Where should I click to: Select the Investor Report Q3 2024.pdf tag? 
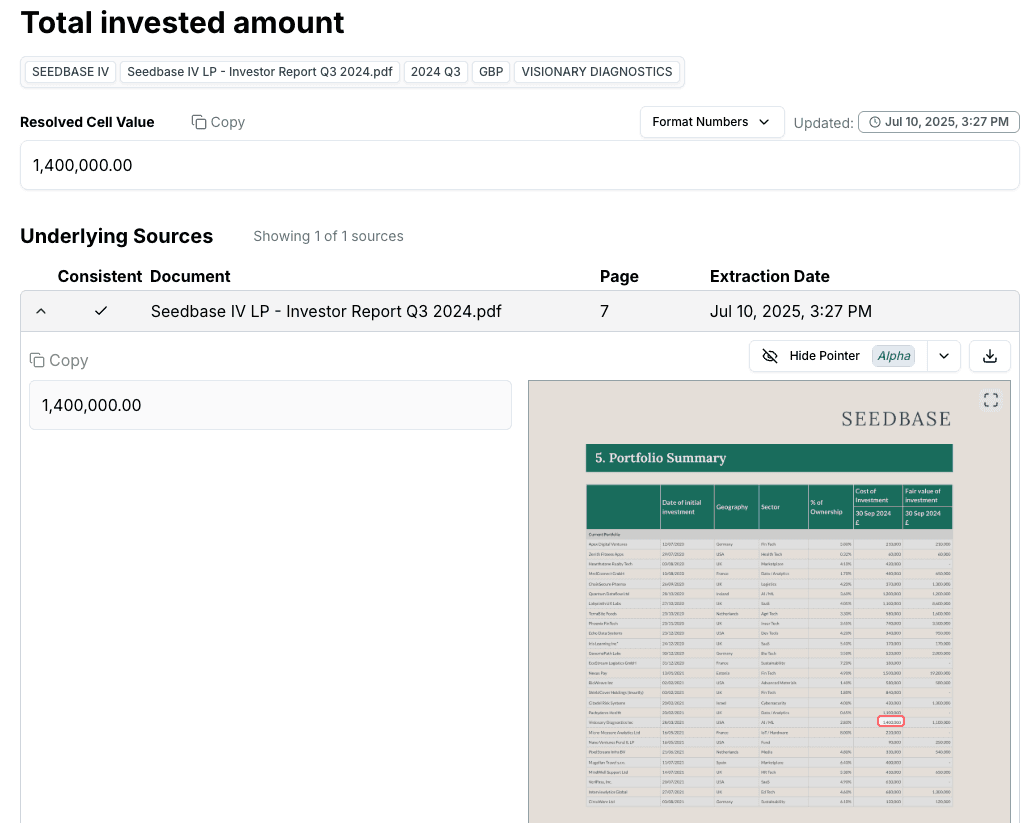click(x=260, y=72)
